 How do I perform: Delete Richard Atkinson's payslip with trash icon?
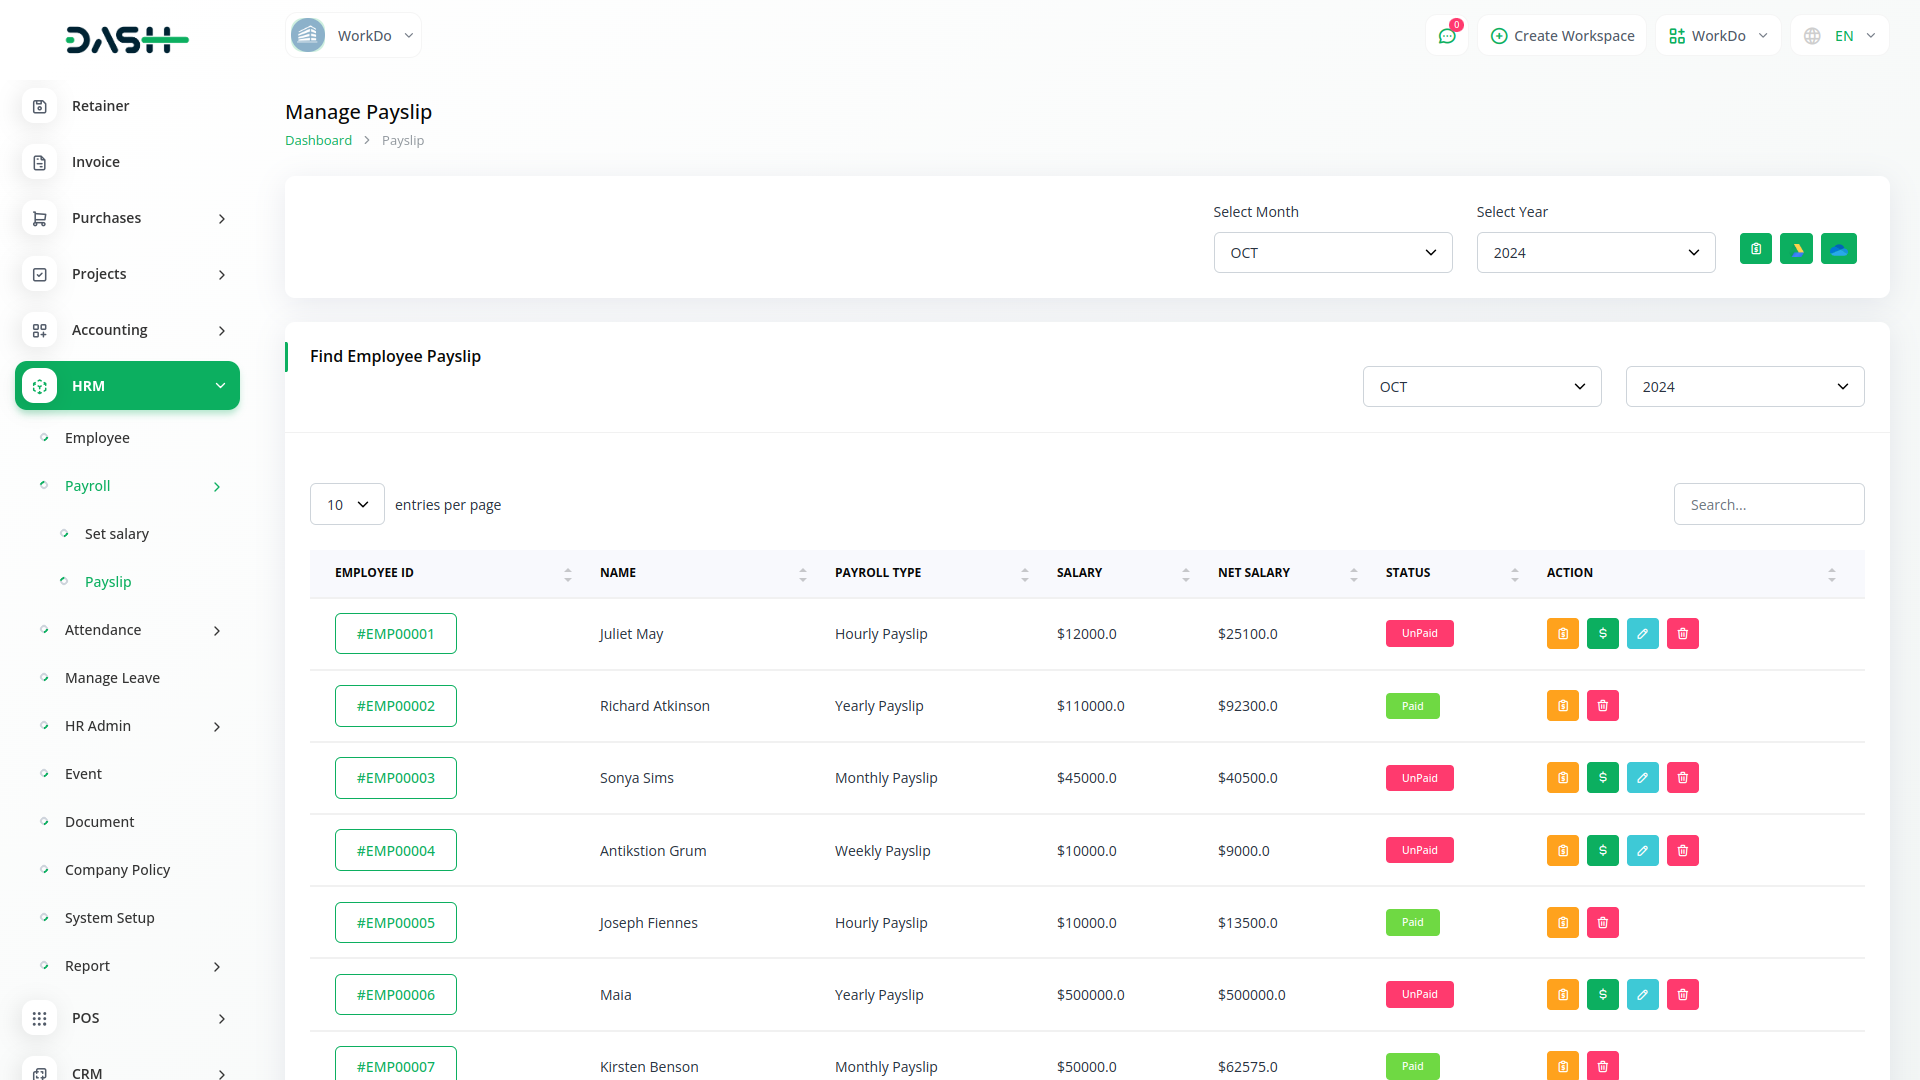pos(1602,706)
